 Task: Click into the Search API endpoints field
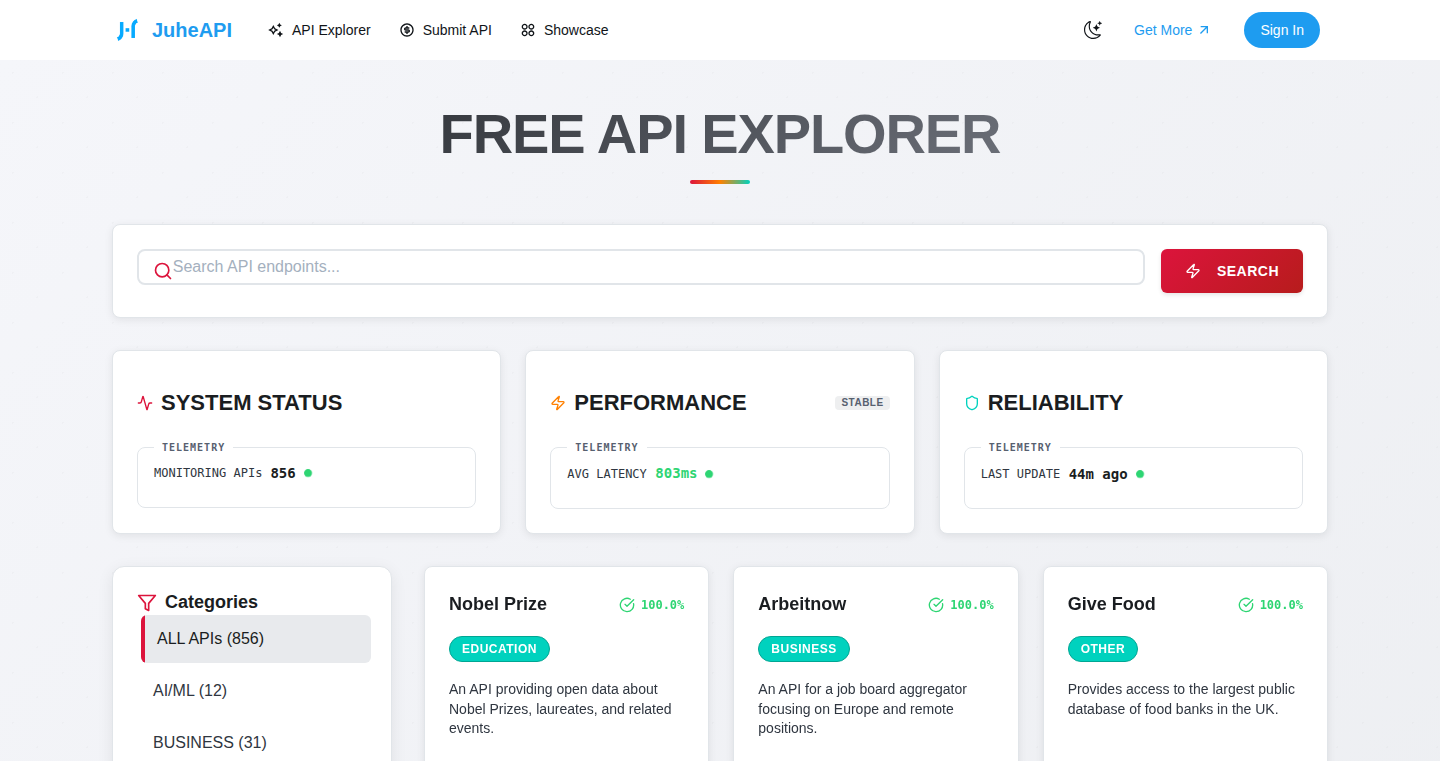pyautogui.click(x=641, y=267)
